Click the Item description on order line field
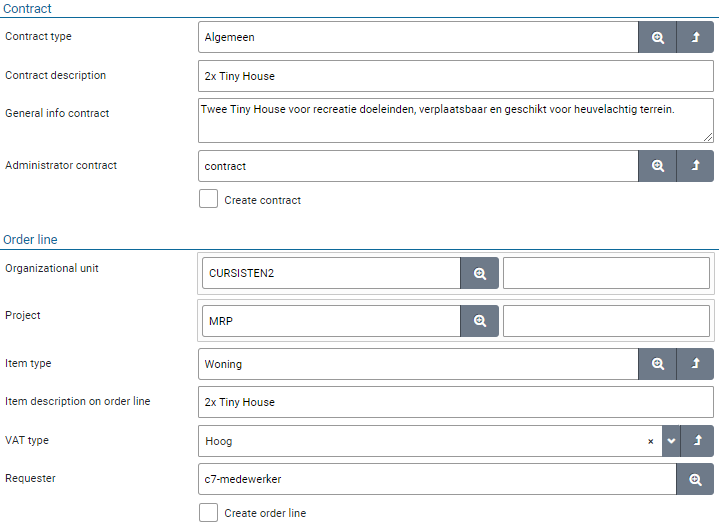 point(455,402)
